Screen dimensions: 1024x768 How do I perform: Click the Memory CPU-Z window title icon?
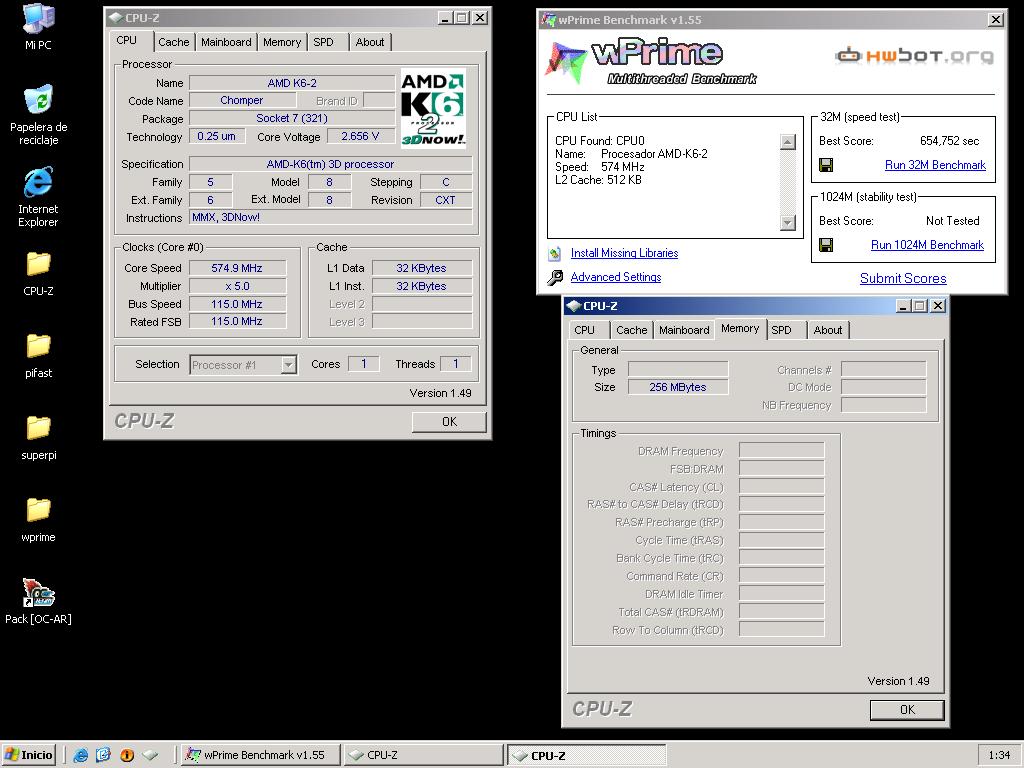click(573, 306)
